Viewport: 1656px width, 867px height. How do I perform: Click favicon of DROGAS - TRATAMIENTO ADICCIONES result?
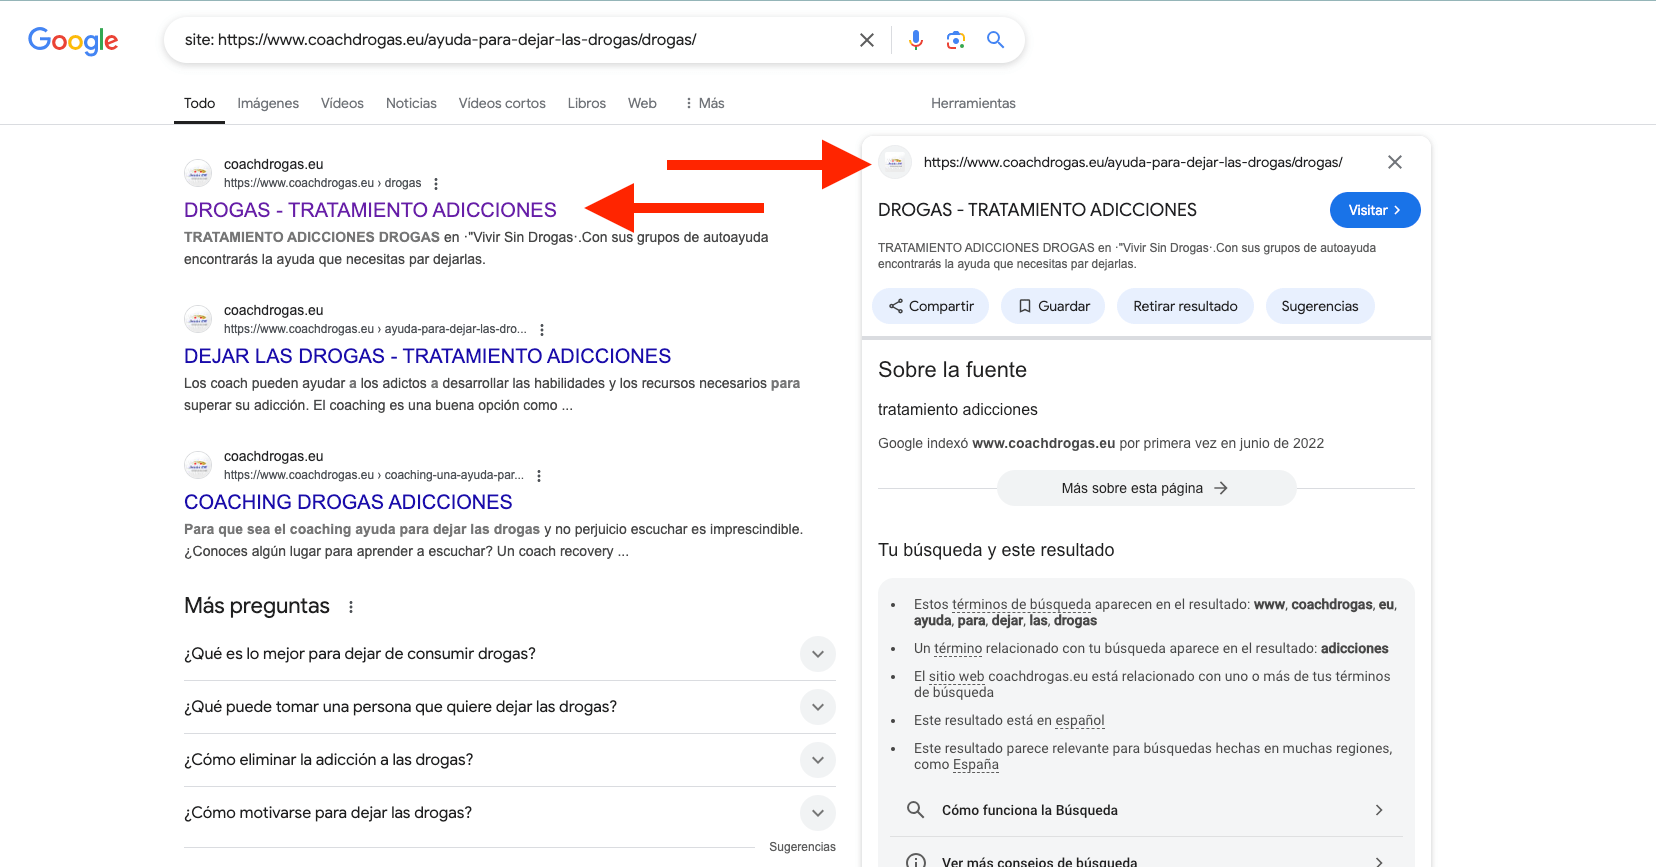(198, 174)
